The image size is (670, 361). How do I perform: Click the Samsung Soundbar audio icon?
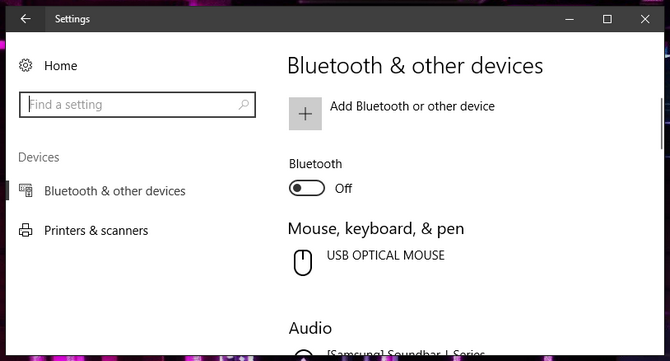304,352
